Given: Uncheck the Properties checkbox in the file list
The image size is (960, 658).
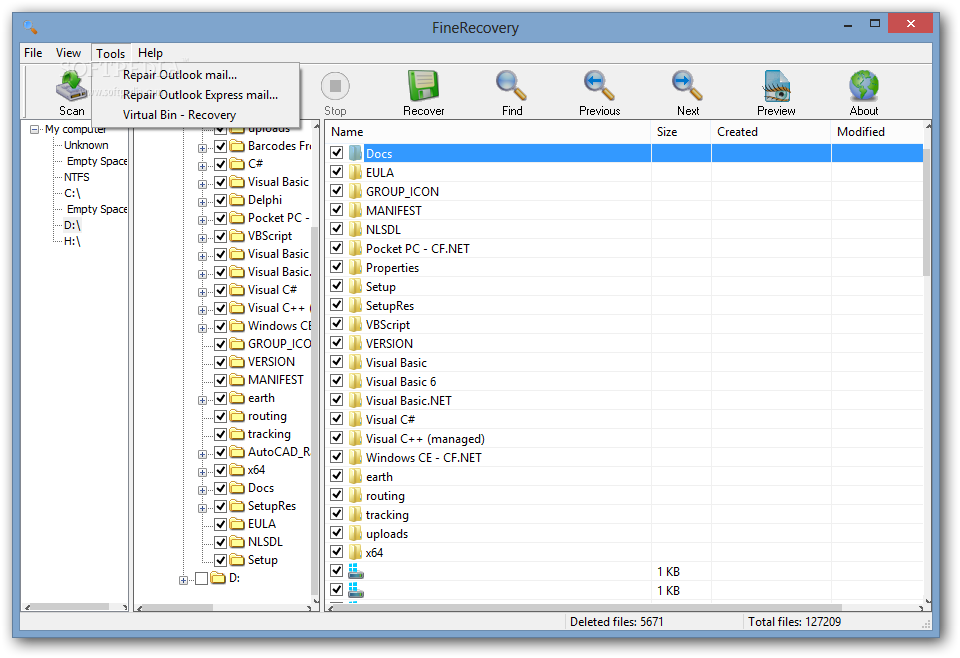Looking at the screenshot, I should 336,266.
